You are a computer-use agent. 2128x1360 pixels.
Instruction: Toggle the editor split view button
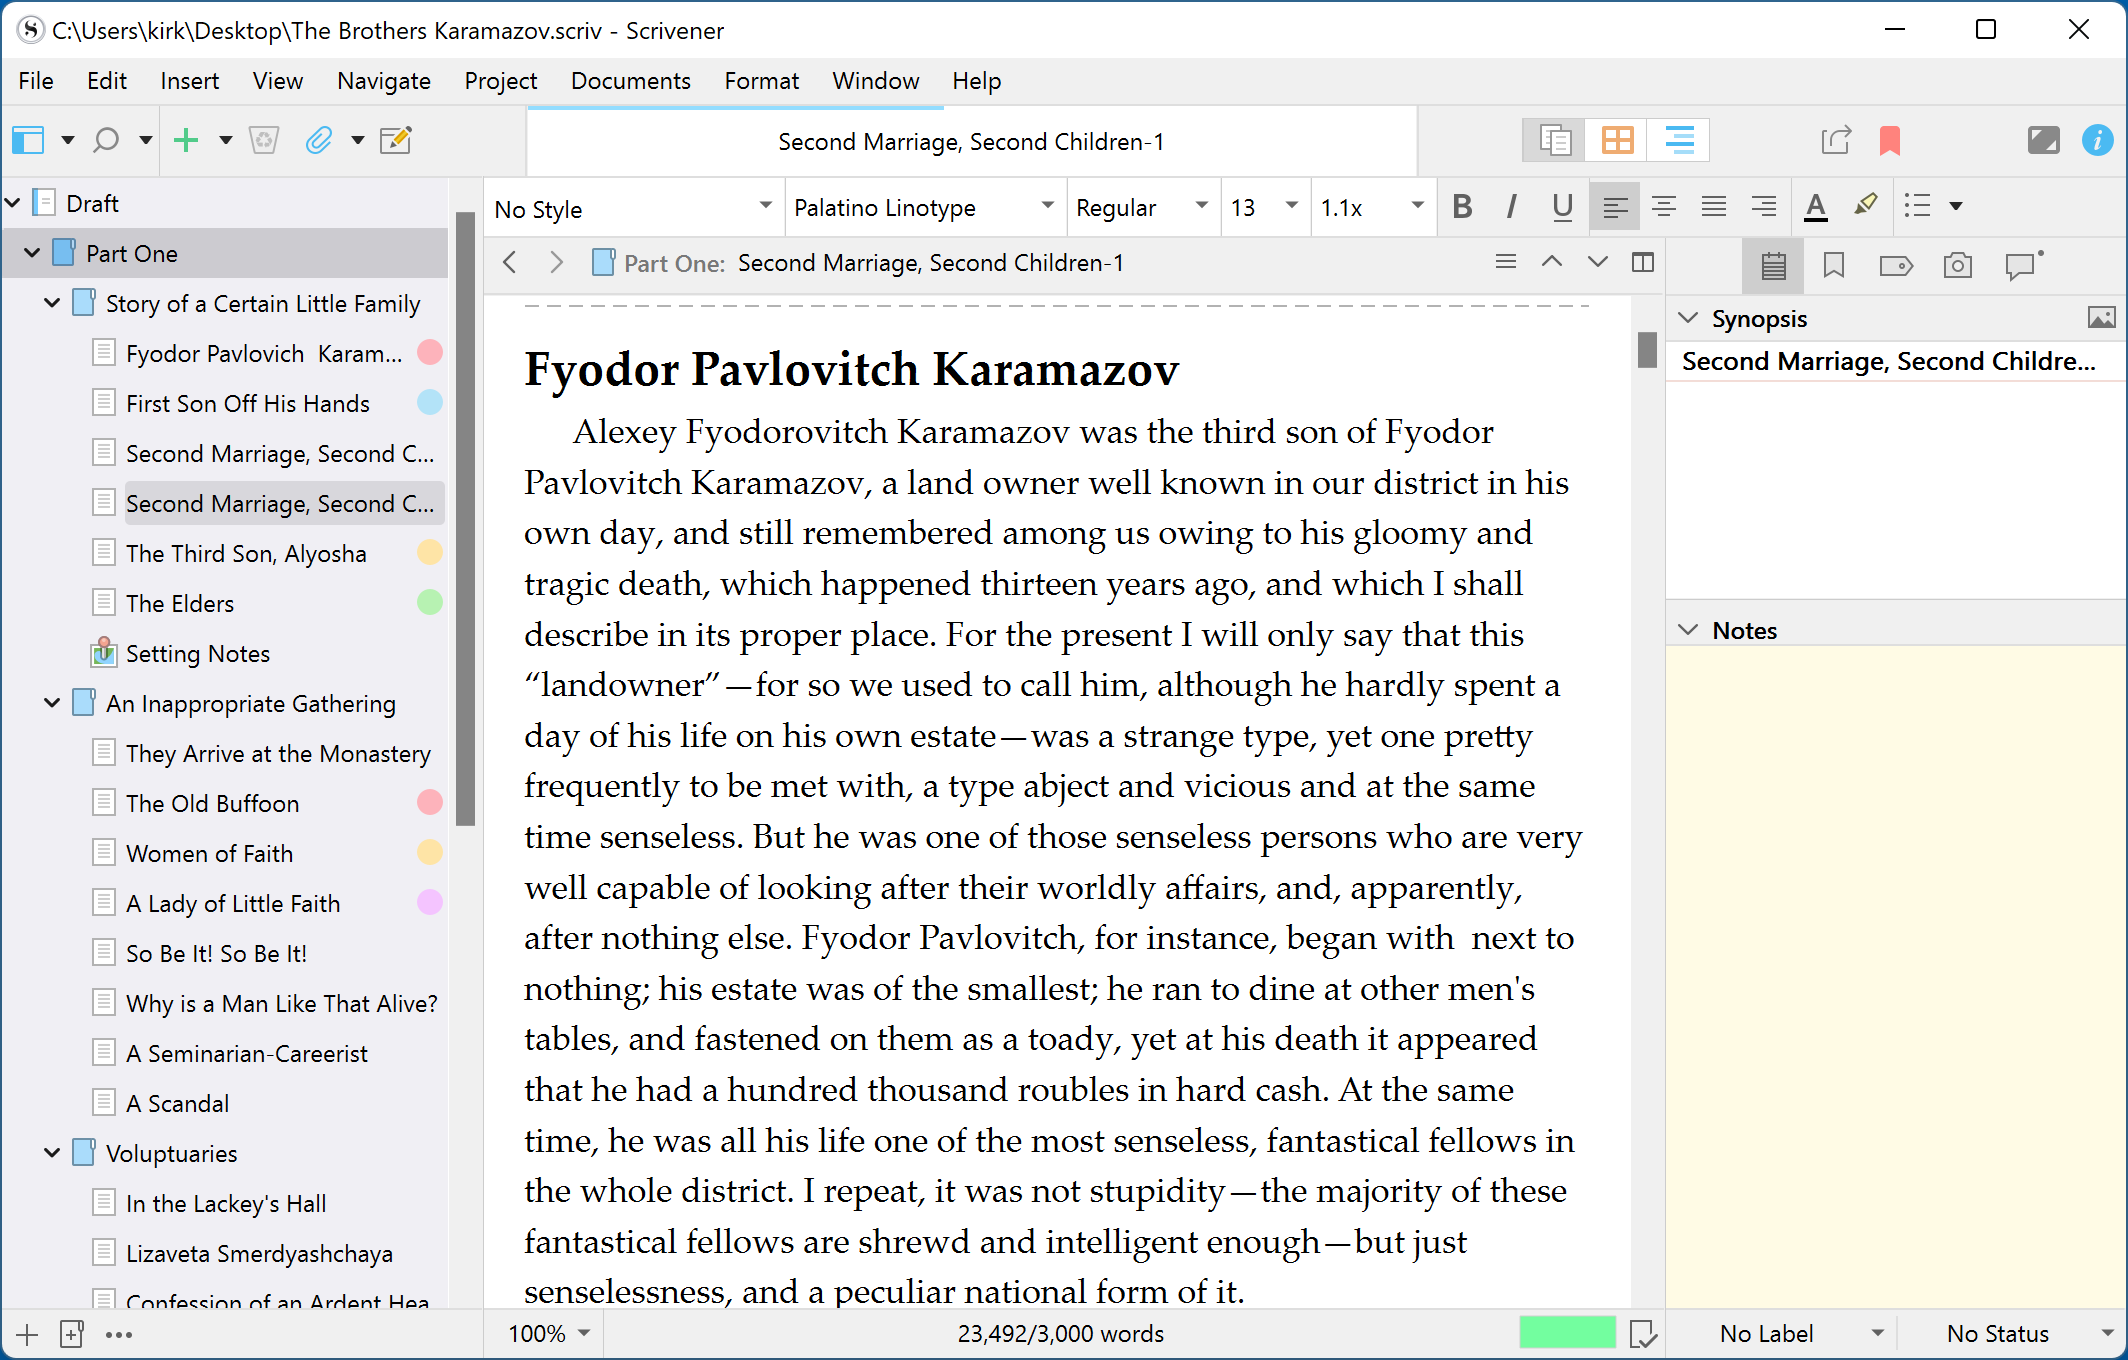coord(1643,263)
